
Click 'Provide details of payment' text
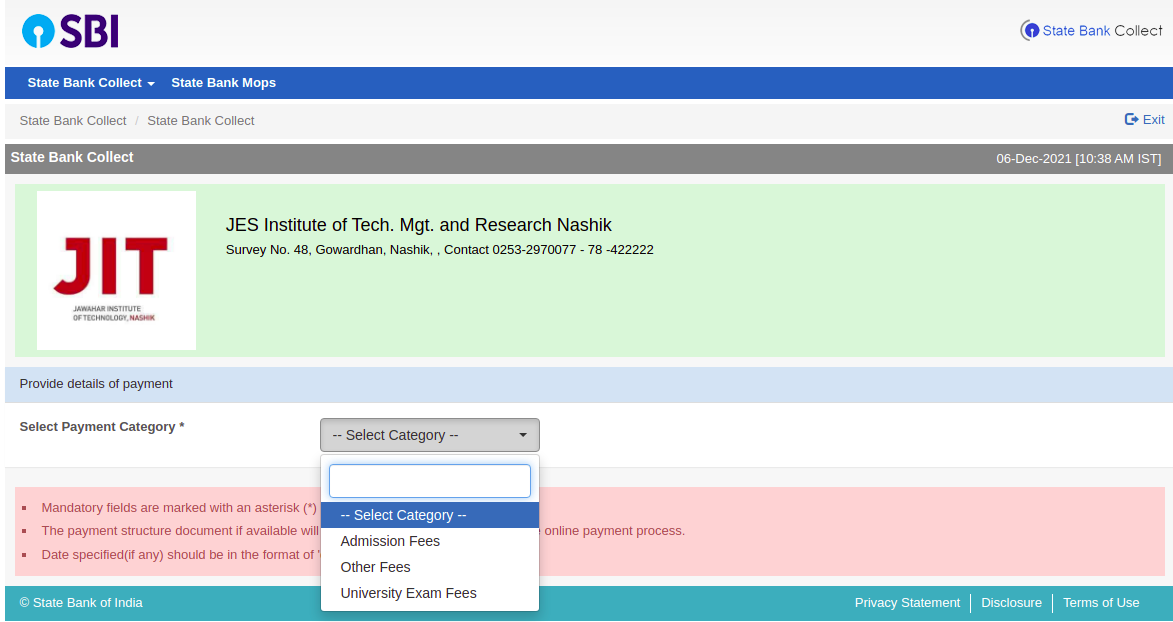96,384
